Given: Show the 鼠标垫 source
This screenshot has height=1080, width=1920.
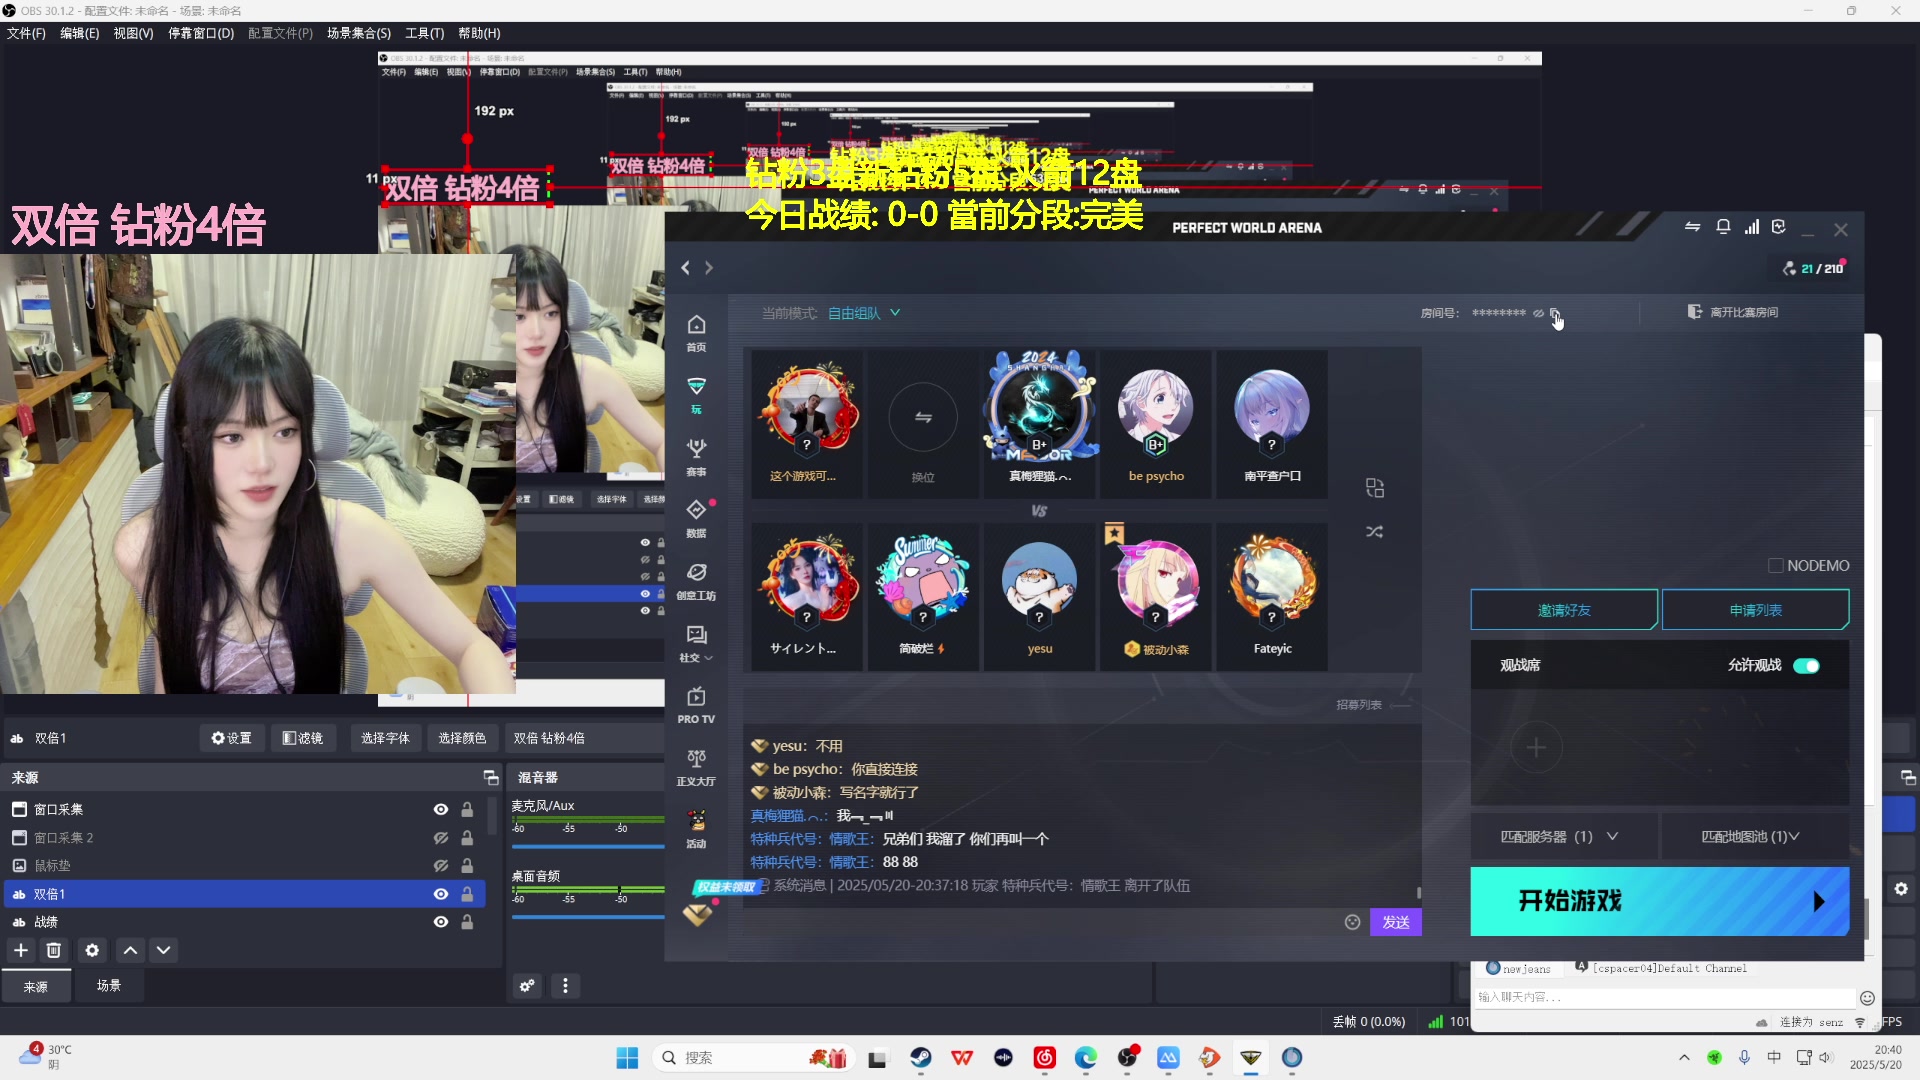Looking at the screenshot, I should coord(440,865).
